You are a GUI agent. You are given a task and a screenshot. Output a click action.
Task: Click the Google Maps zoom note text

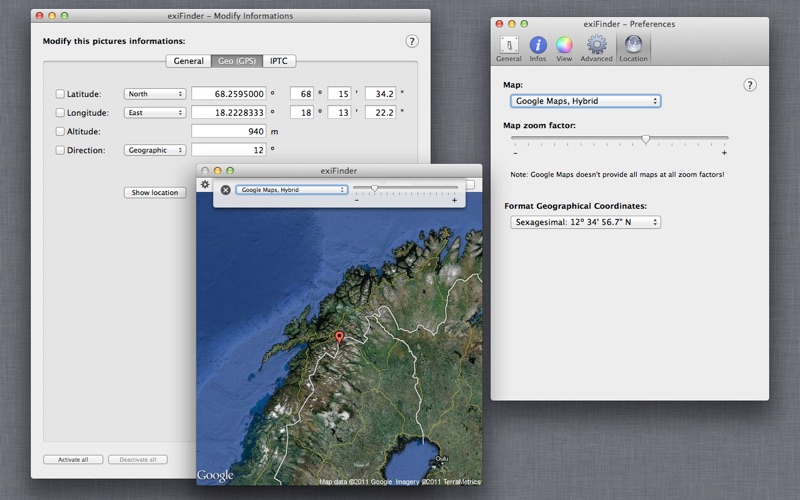(617, 174)
